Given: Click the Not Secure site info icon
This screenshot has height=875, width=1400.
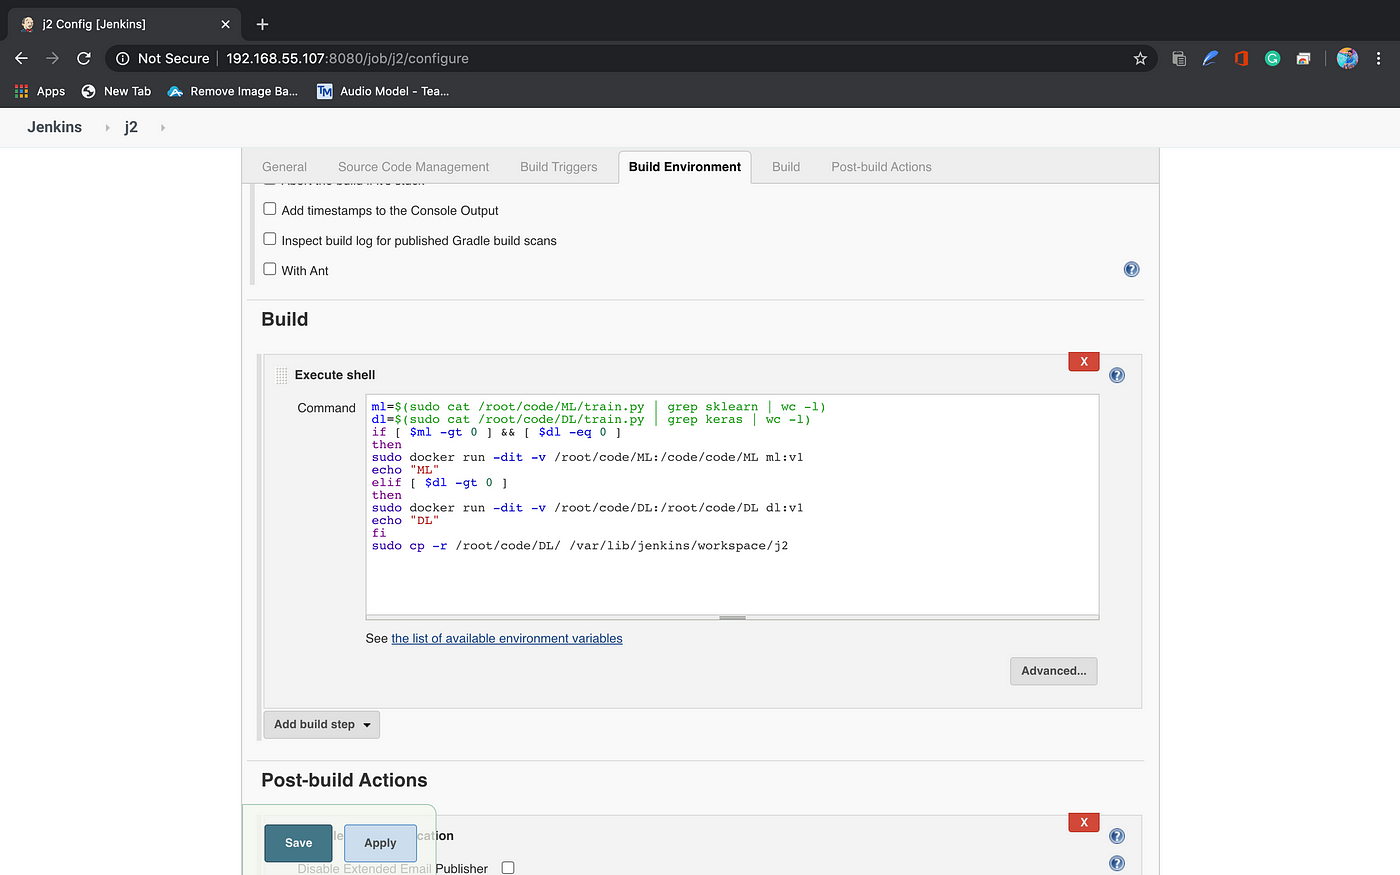Looking at the screenshot, I should (x=123, y=58).
